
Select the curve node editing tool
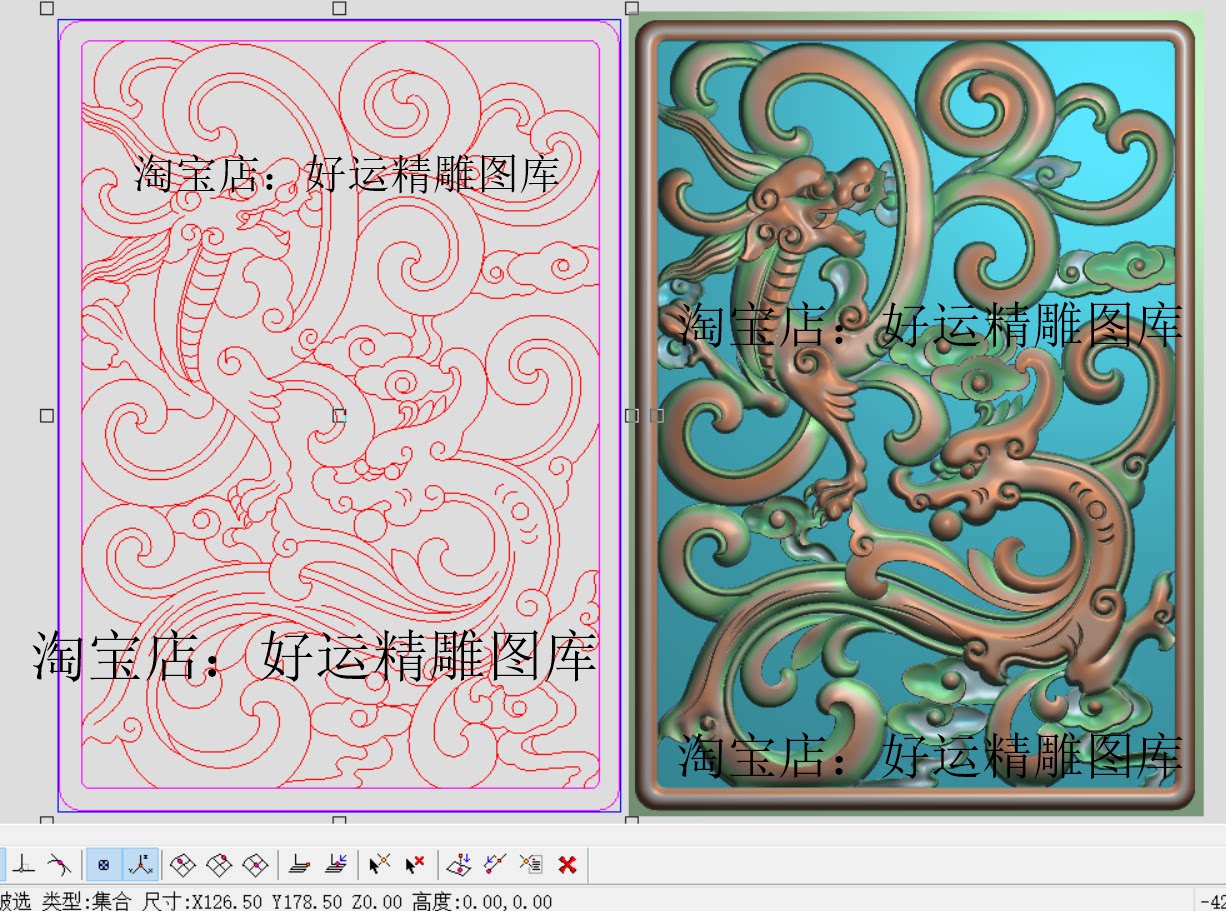[x=59, y=864]
